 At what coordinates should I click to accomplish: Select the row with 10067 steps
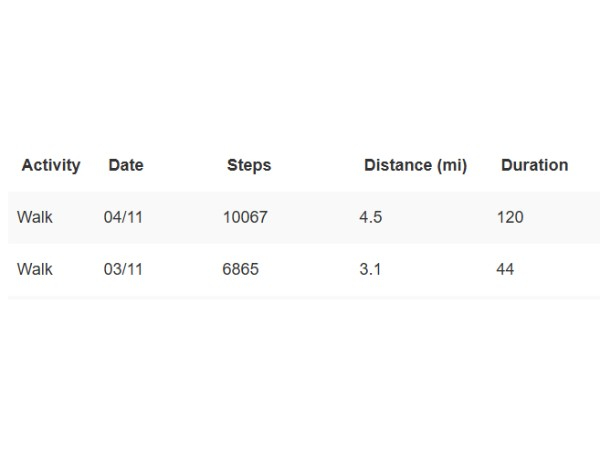[x=300, y=218]
